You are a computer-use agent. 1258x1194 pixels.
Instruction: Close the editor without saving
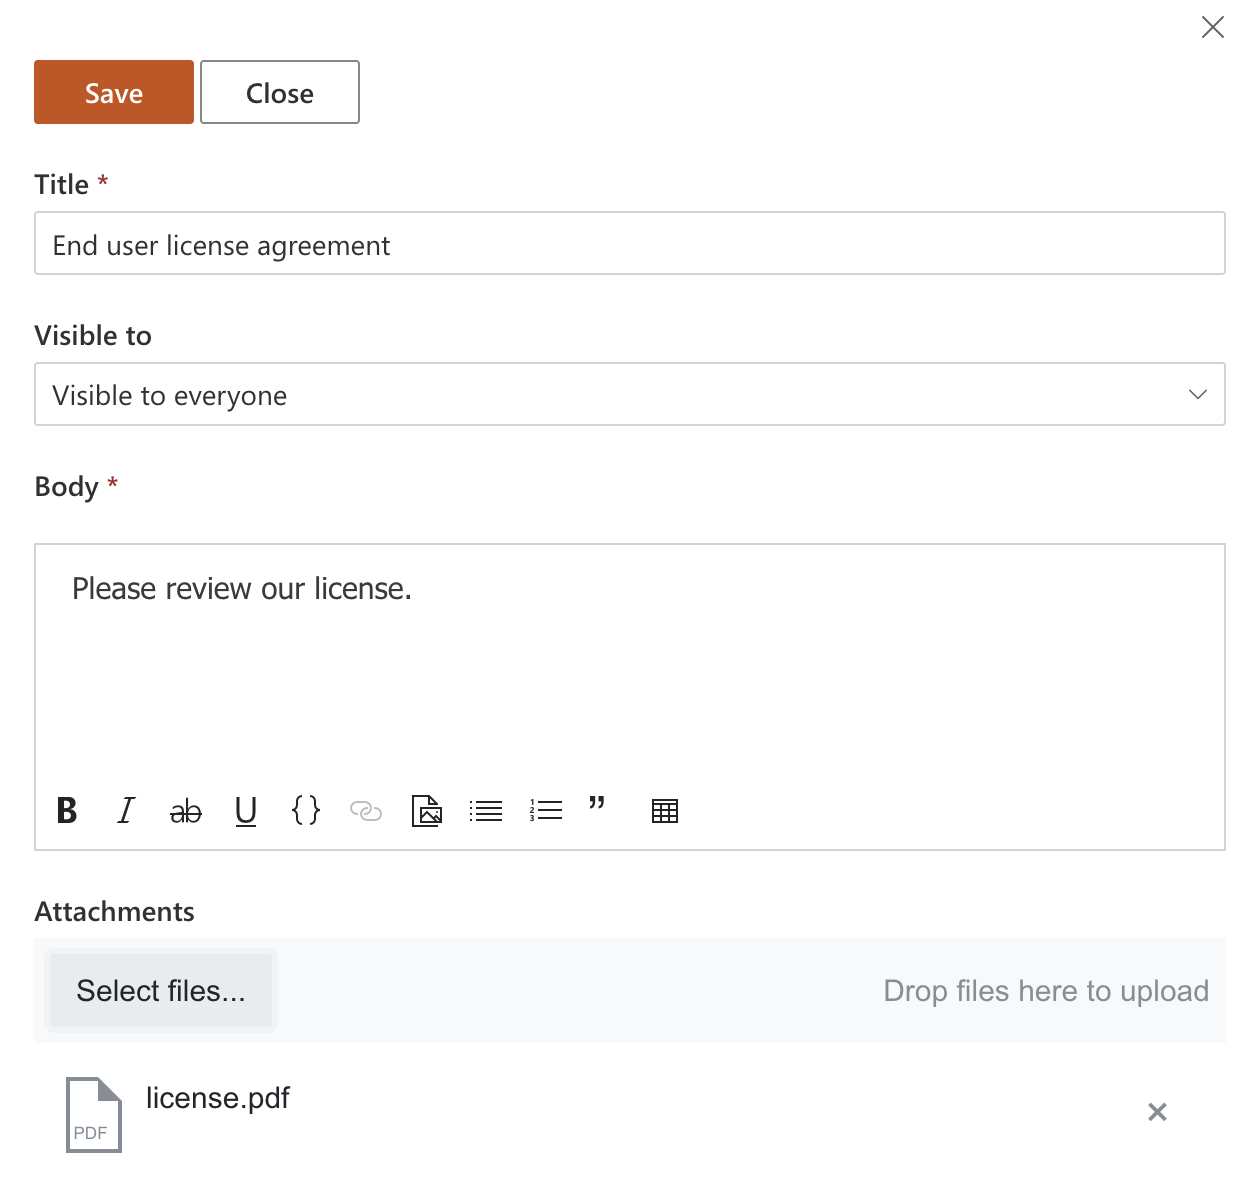point(279,92)
